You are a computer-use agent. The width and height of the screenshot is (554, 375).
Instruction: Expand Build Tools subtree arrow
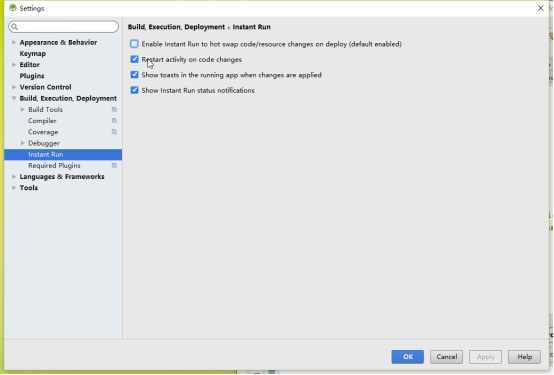coord(23,110)
